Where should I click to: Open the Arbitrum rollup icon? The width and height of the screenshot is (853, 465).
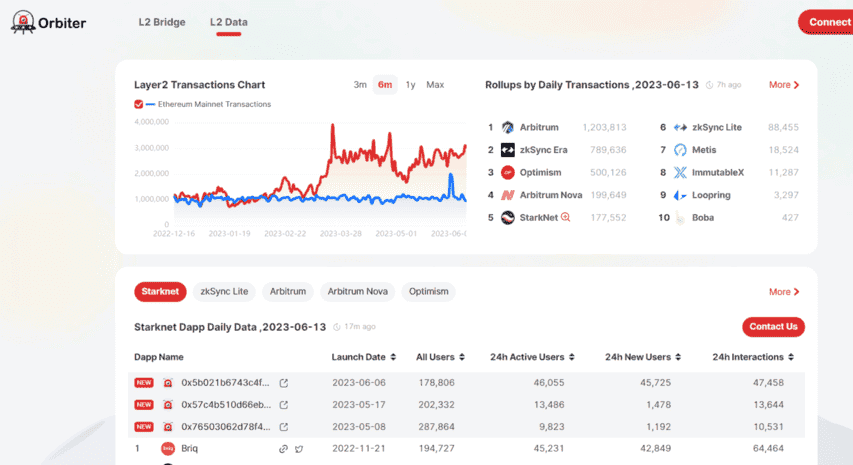(x=508, y=127)
